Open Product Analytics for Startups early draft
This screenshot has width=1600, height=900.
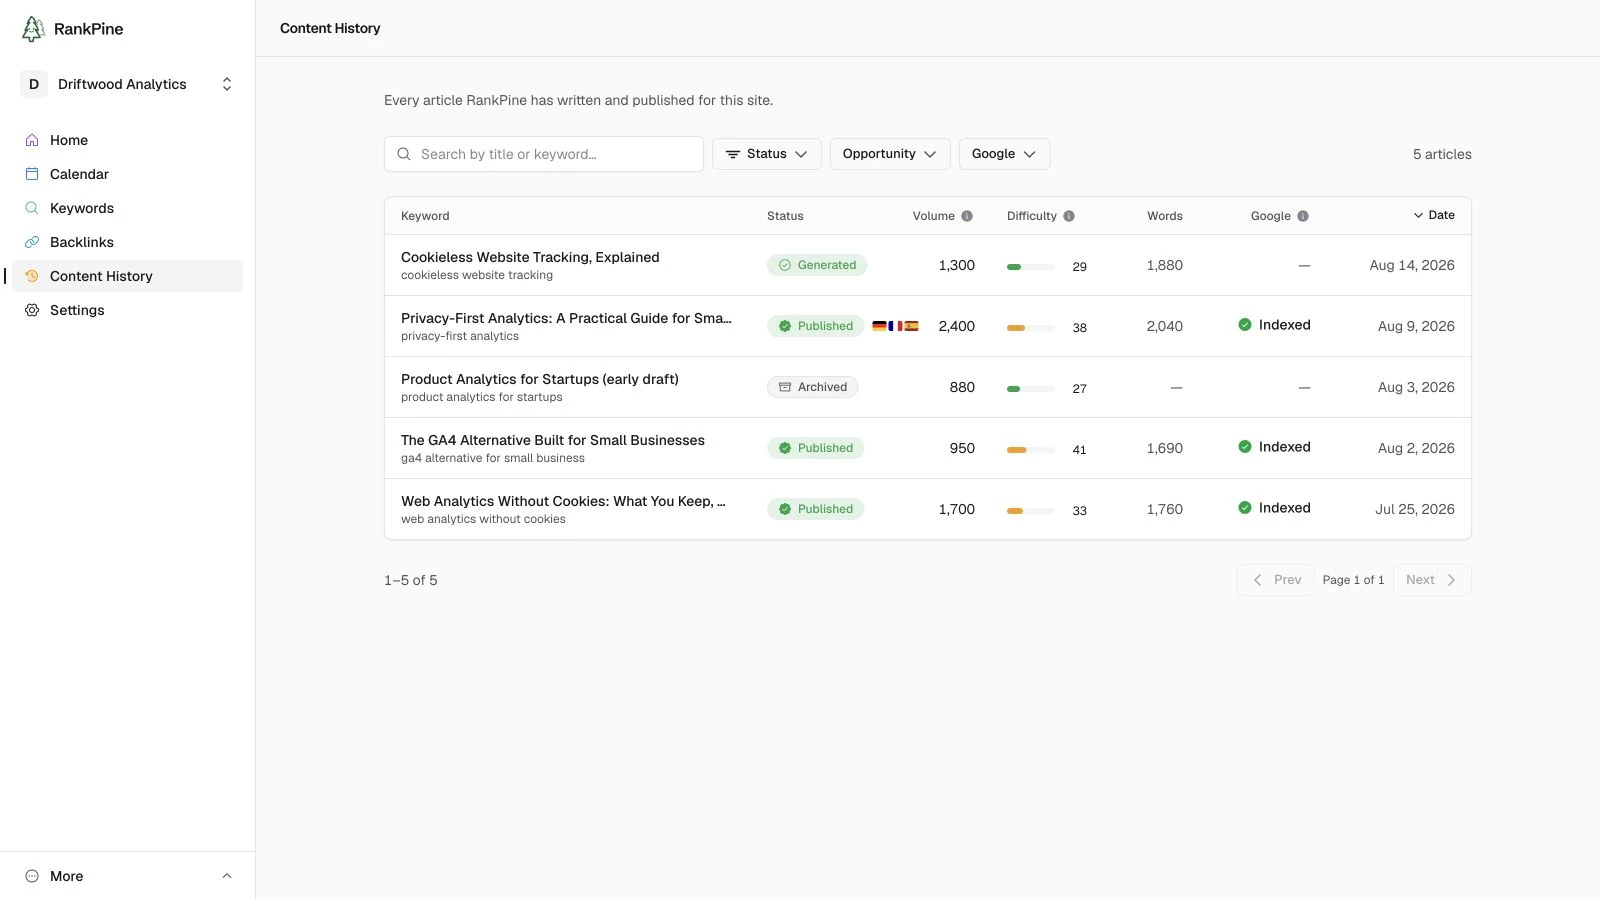pos(540,379)
